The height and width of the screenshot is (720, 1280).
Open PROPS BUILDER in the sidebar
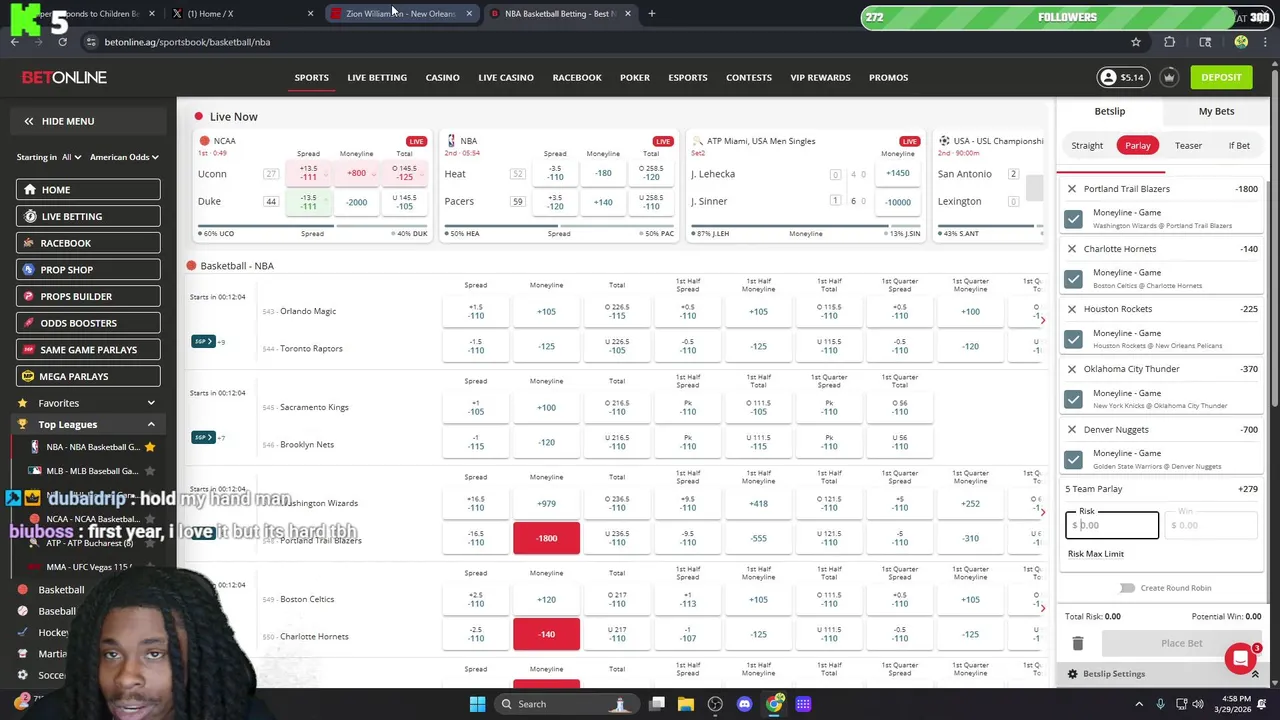[88, 296]
